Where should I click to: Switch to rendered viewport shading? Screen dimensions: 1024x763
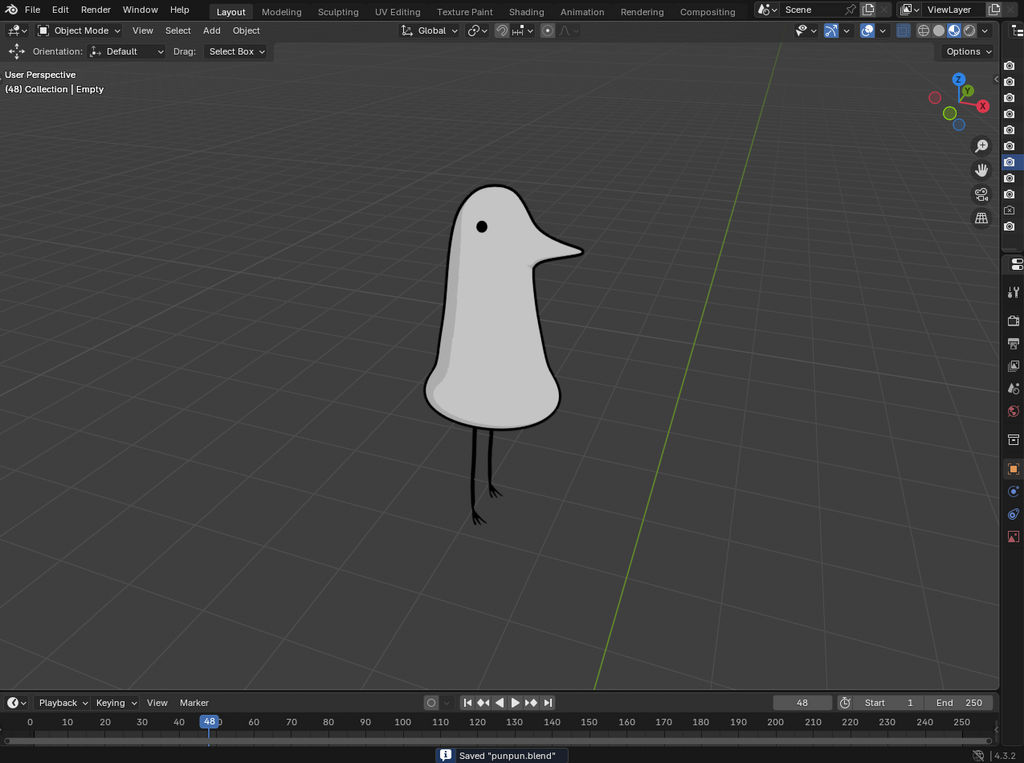click(970, 31)
